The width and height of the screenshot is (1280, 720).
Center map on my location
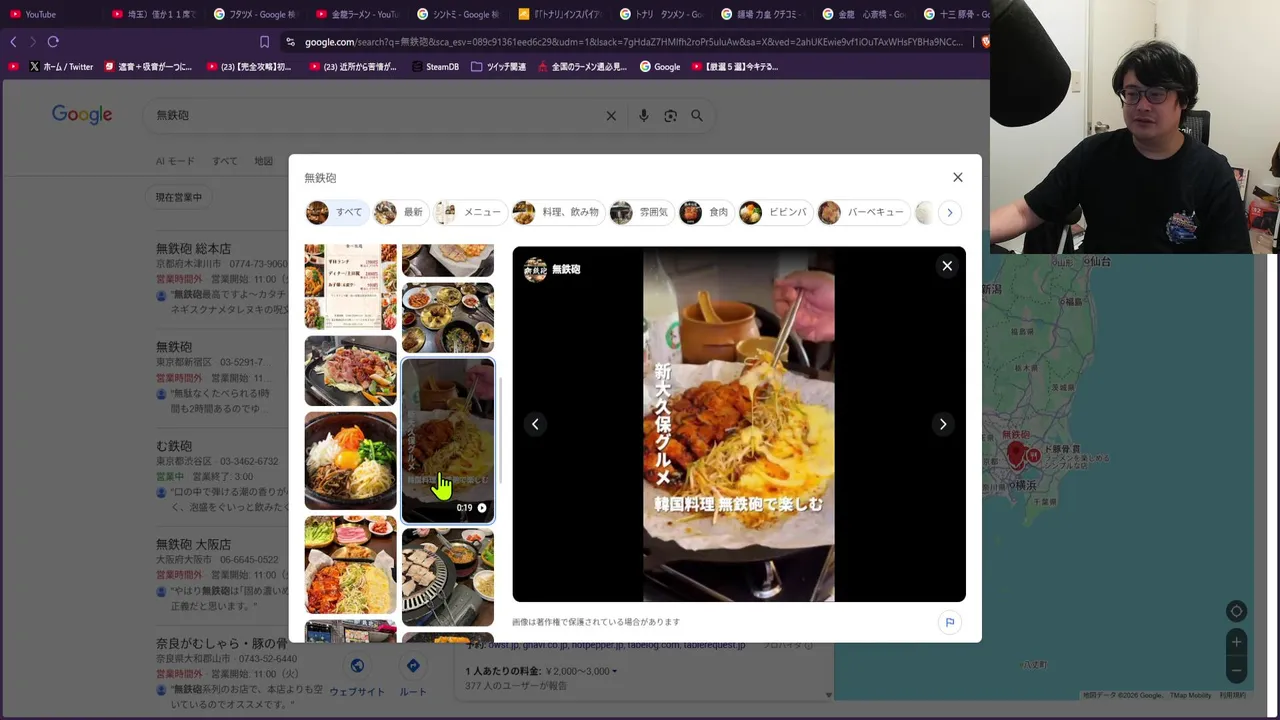tap(1236, 611)
